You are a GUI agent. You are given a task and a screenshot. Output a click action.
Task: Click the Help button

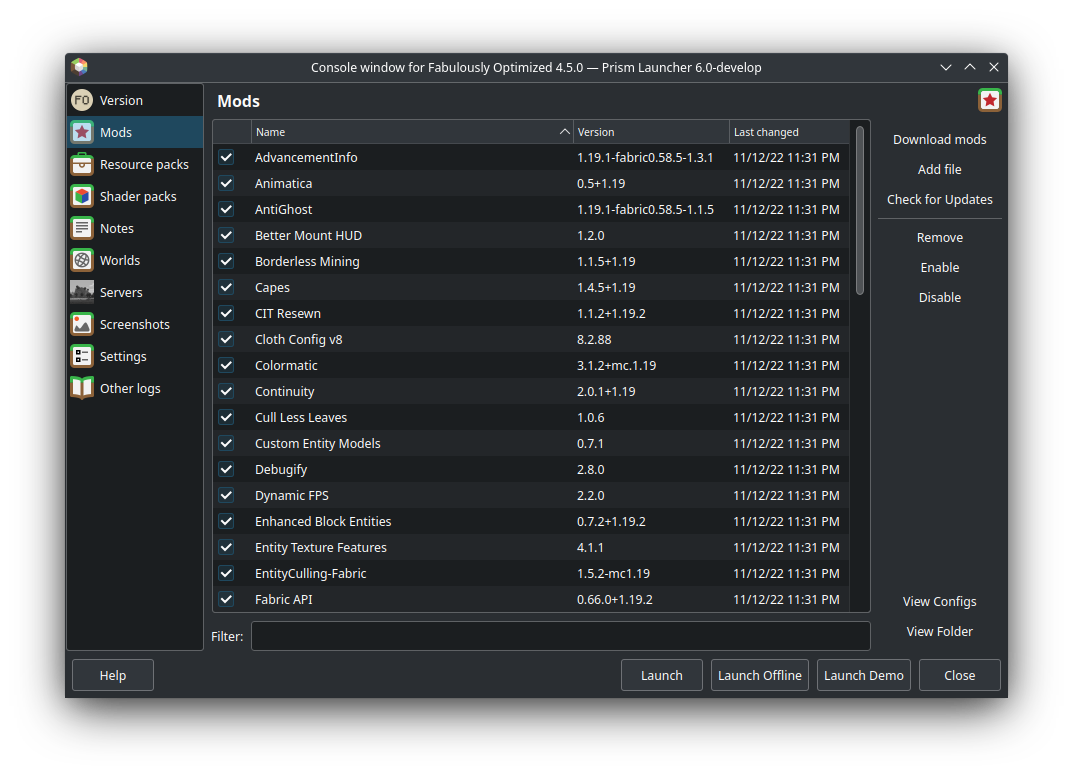click(x=113, y=675)
